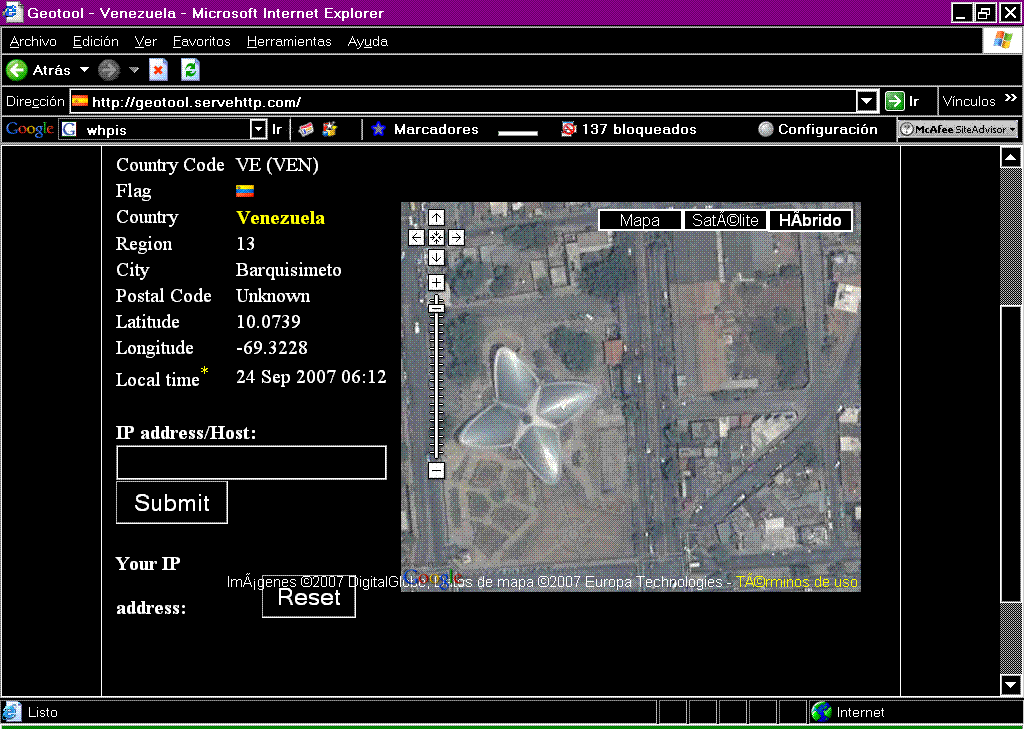Screen dimensions: 1024x729
Task: Open McAfee SiteAdvisor dropdown
Action: [958, 129]
